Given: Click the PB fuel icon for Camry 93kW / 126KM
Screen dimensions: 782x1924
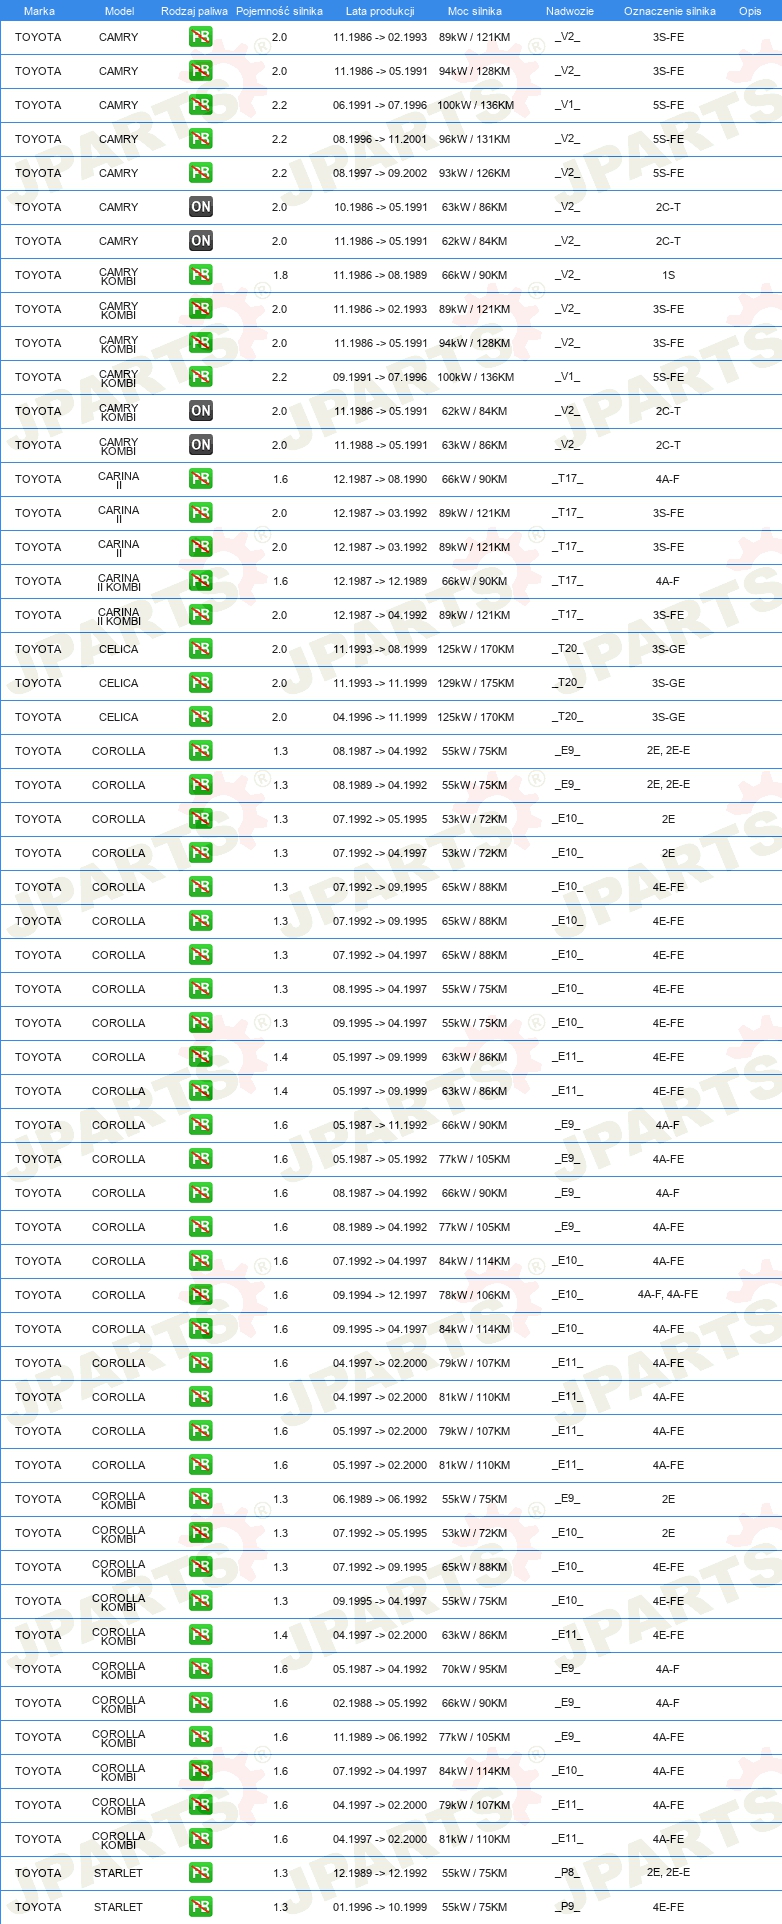Looking at the screenshot, I should (x=201, y=173).
